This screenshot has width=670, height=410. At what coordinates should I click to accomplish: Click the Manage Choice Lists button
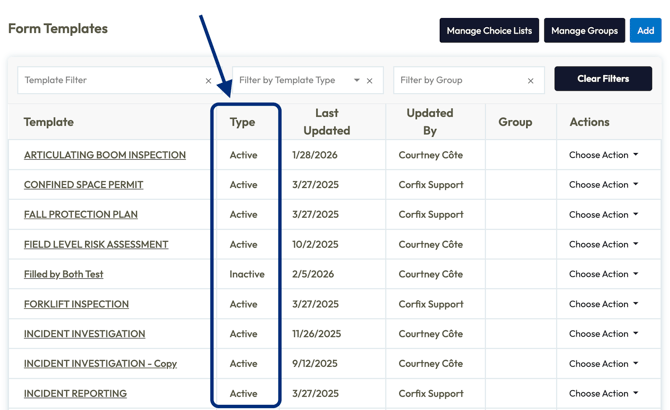489,31
